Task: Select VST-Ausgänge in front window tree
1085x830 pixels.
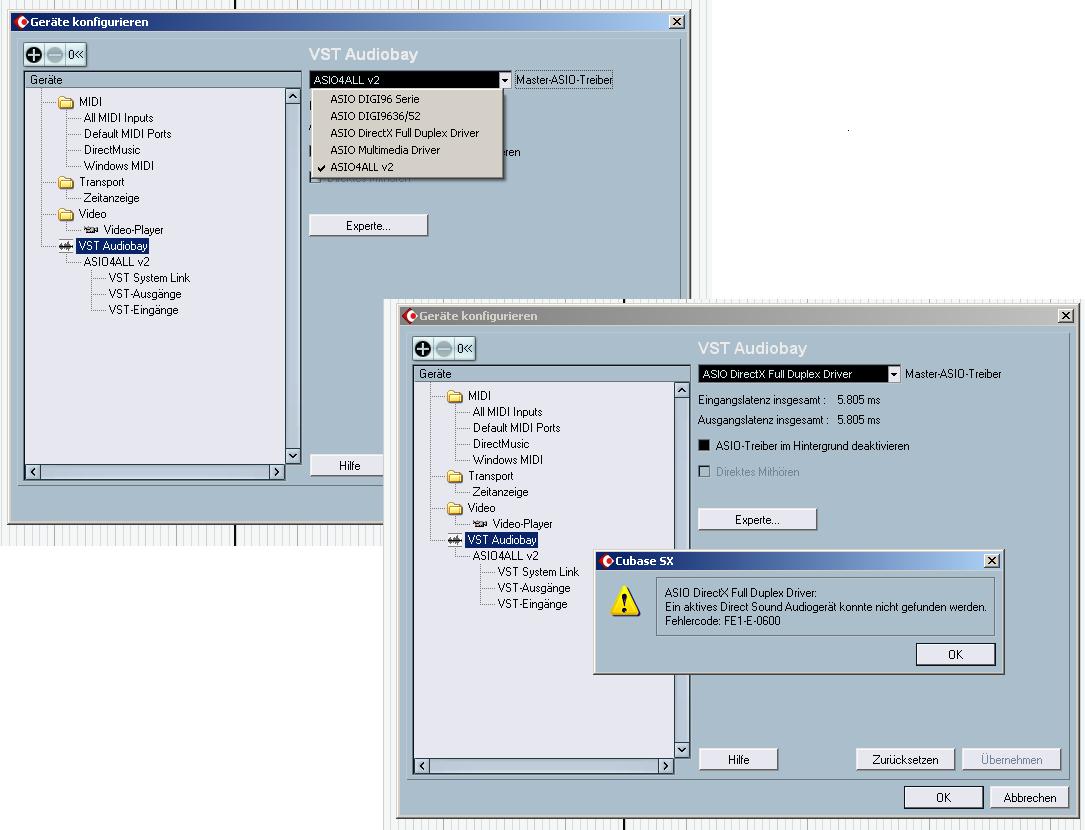Action: coord(534,588)
